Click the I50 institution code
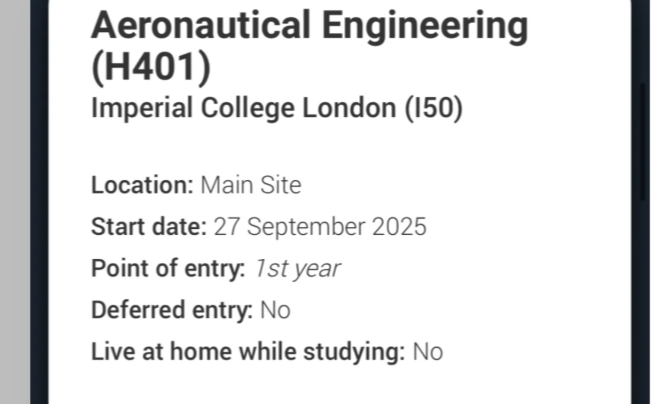666x404 pixels. [433, 110]
